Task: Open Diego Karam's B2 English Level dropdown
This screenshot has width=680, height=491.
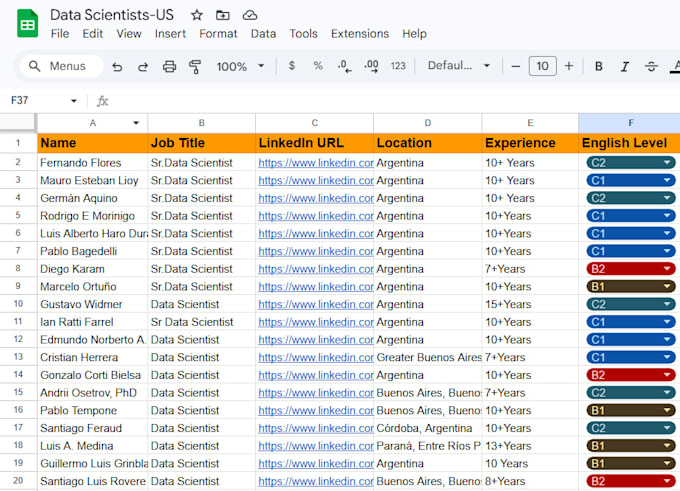Action: pos(631,269)
